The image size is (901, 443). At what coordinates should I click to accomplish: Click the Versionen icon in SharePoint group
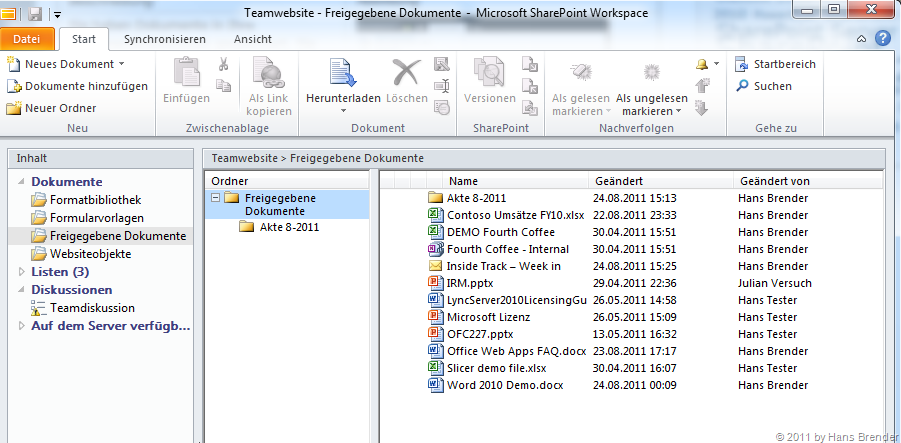click(489, 73)
